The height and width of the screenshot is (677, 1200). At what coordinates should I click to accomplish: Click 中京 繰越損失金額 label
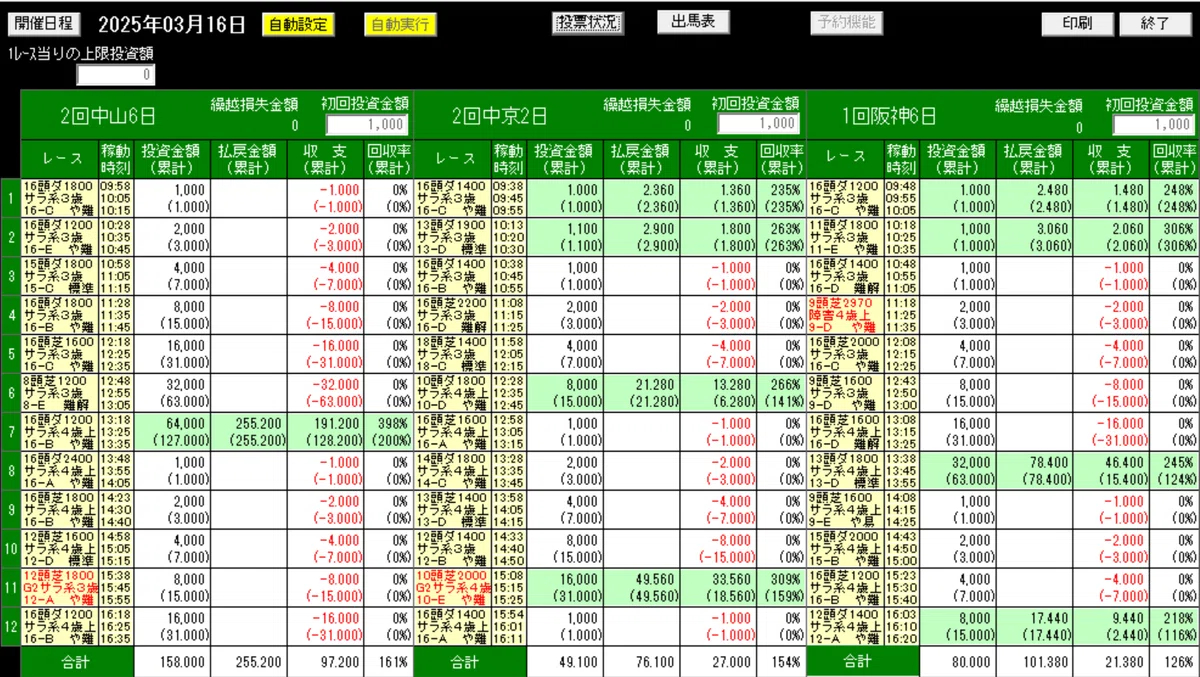[x=646, y=104]
